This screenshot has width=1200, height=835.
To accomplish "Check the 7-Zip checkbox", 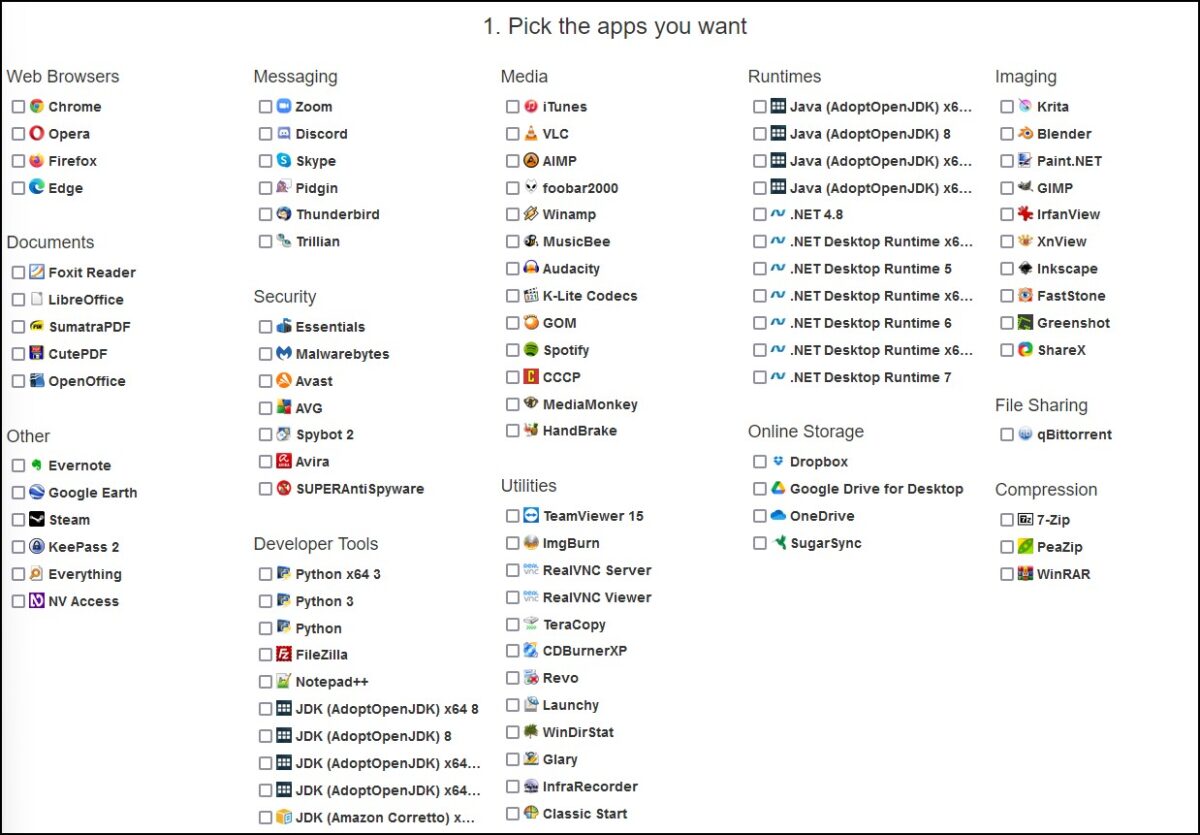I will (1007, 520).
